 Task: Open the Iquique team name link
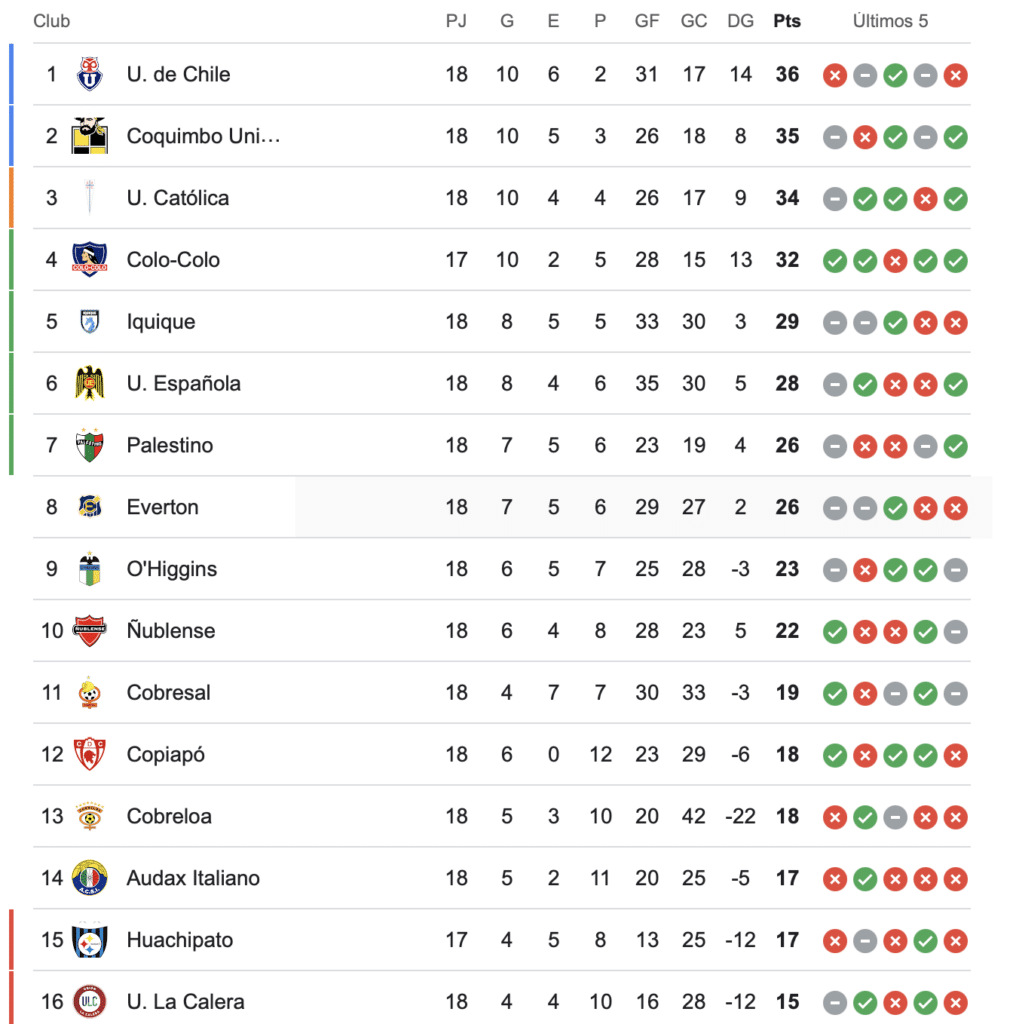pos(160,322)
